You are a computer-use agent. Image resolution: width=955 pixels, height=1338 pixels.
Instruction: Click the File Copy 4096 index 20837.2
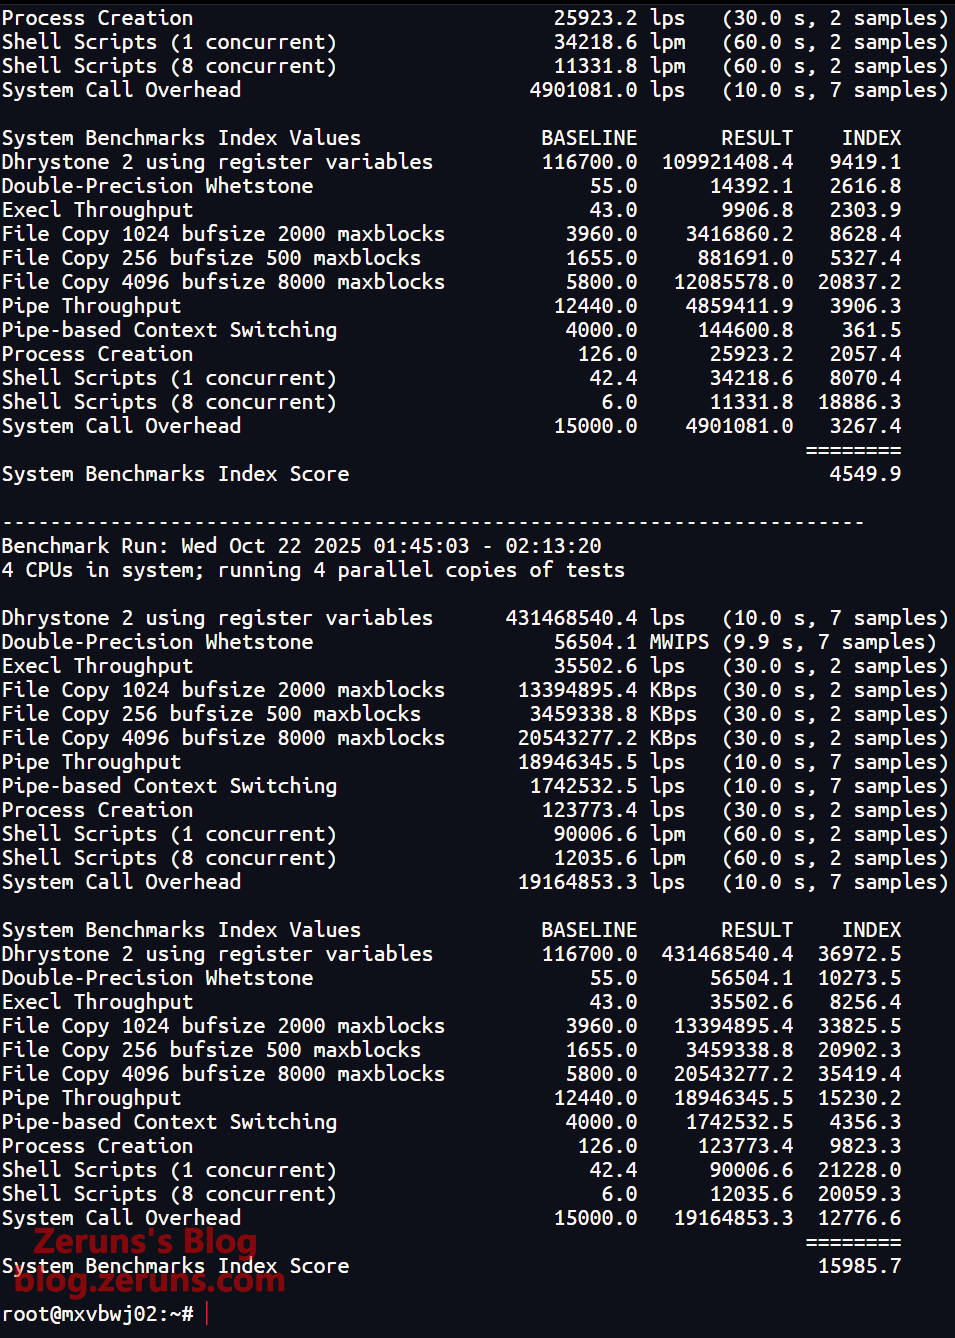(x=859, y=282)
